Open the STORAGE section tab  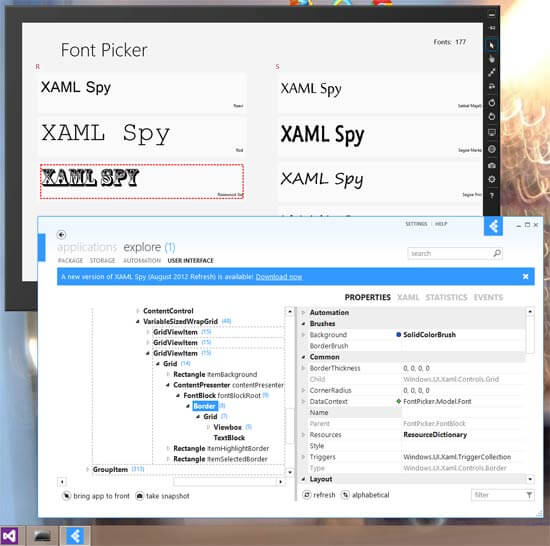pyautogui.click(x=102, y=260)
